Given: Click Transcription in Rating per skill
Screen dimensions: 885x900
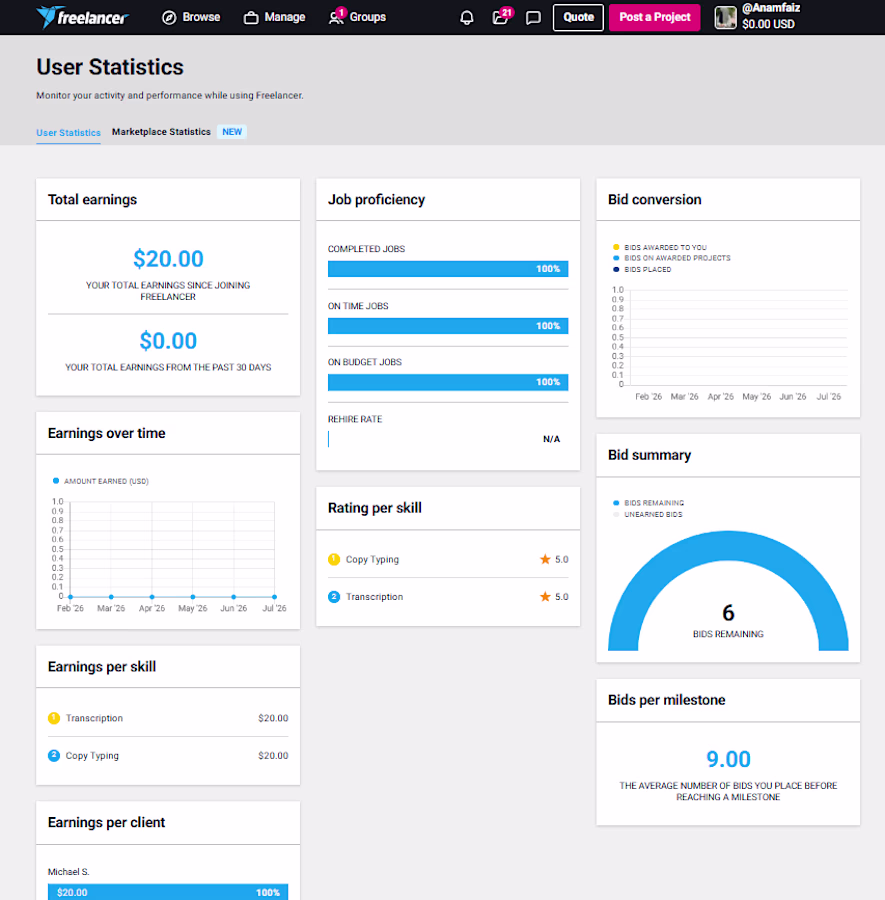Looking at the screenshot, I should tap(374, 597).
